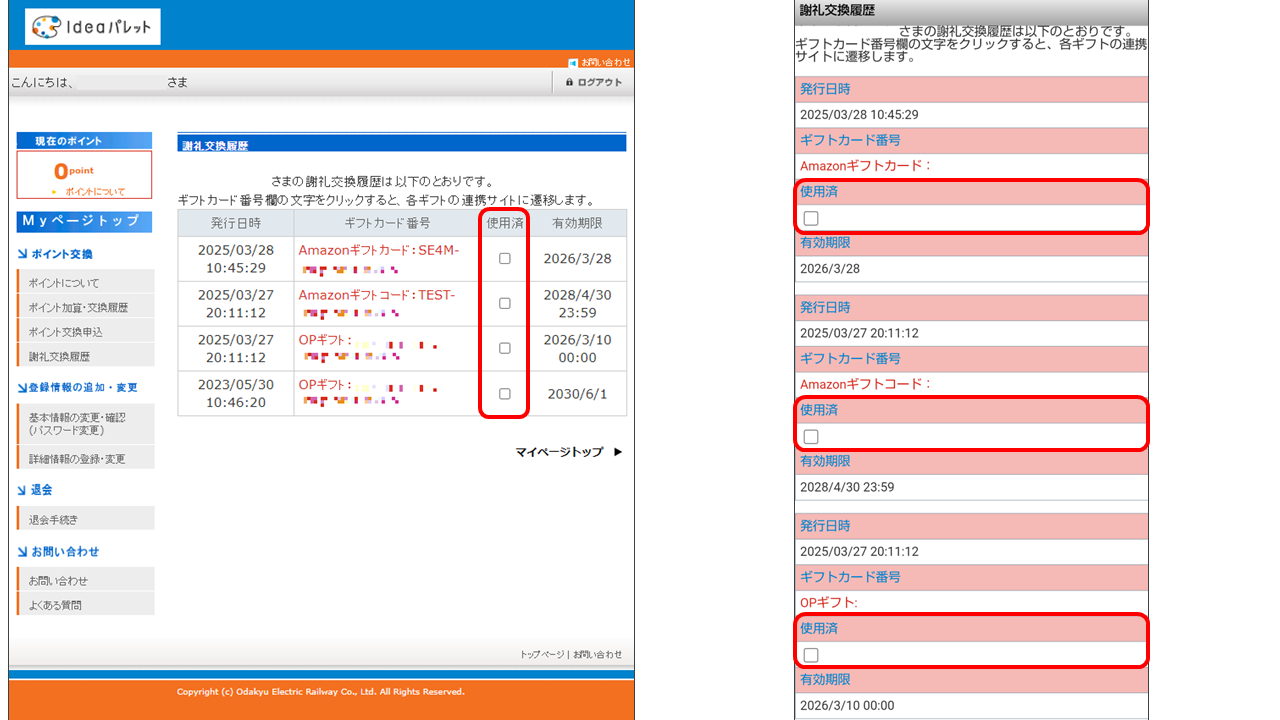Click the Idea パレット logo
The width and height of the screenshot is (1280, 720).
(x=92, y=27)
